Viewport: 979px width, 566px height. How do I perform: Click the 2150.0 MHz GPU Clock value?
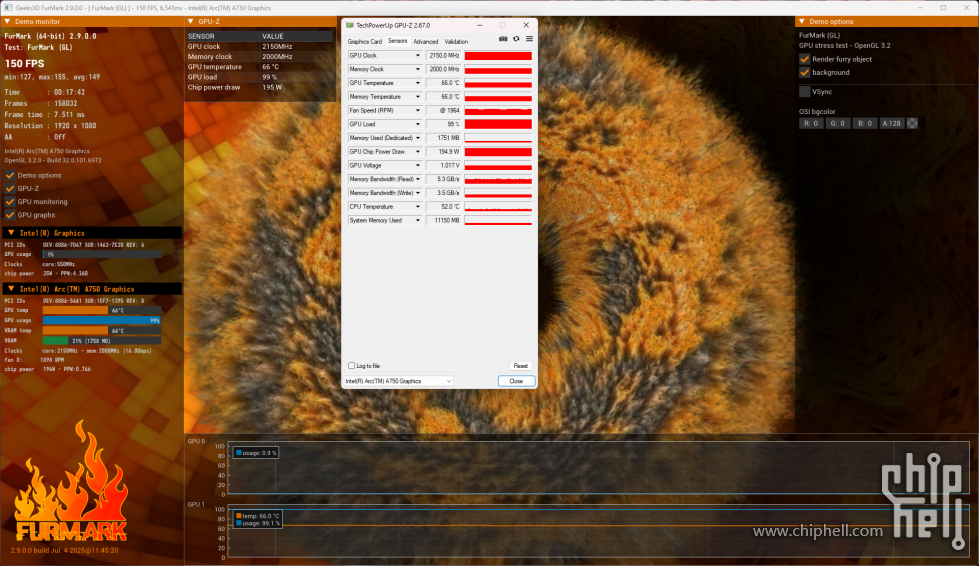[443, 56]
